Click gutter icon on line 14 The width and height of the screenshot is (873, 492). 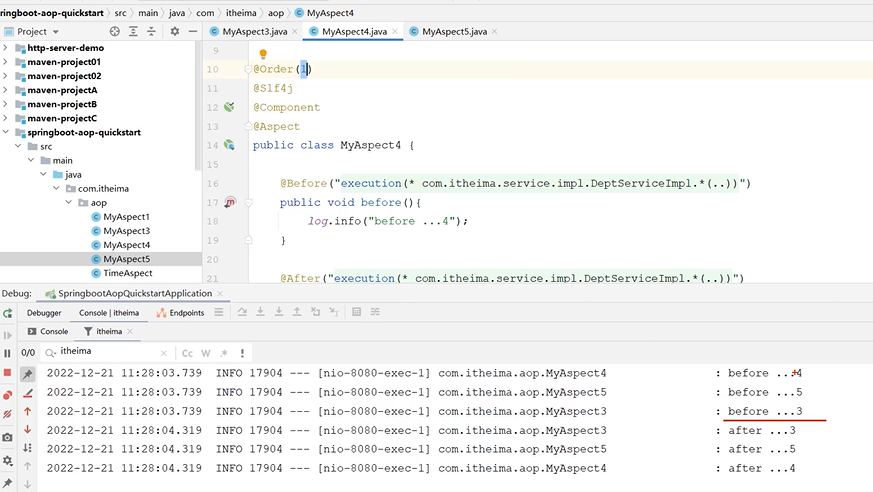[229, 145]
